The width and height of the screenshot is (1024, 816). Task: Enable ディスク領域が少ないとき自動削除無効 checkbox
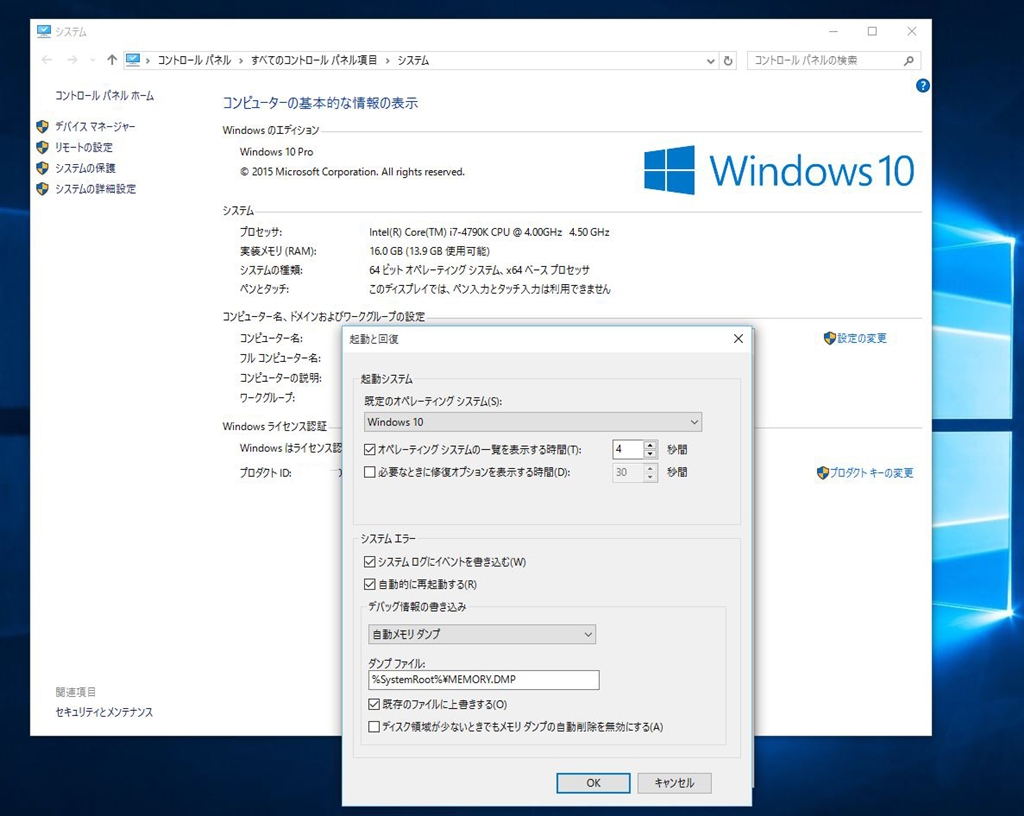pos(374,727)
